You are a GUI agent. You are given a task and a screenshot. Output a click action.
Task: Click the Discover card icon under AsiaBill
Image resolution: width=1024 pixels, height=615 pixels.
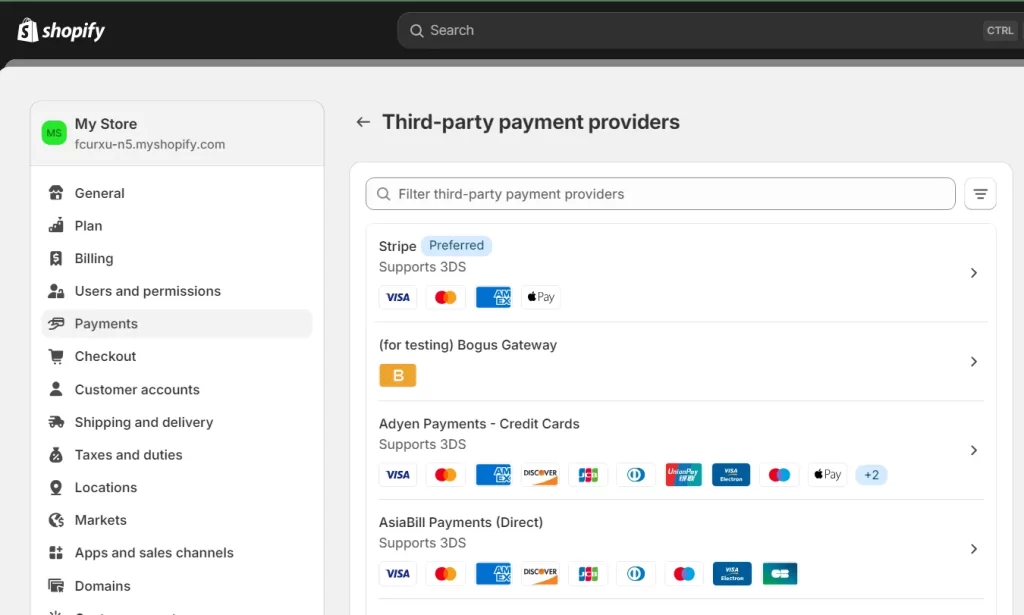coord(540,574)
